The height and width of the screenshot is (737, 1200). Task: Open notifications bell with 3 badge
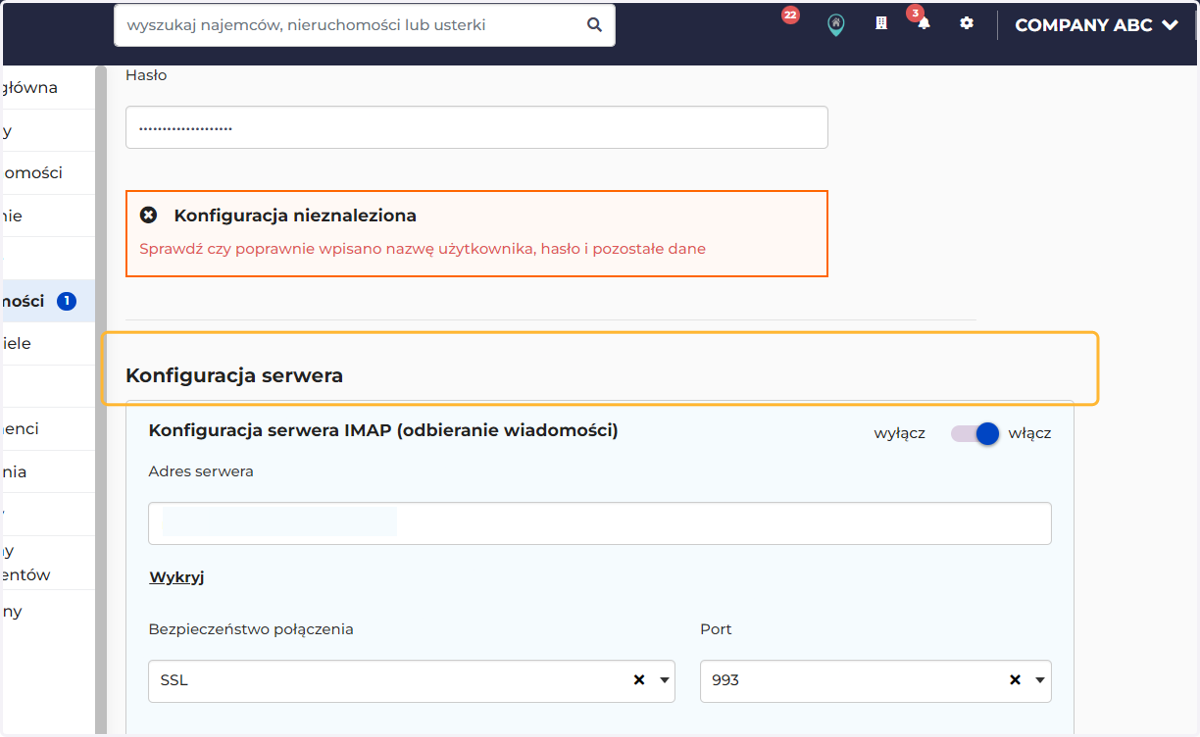click(921, 20)
